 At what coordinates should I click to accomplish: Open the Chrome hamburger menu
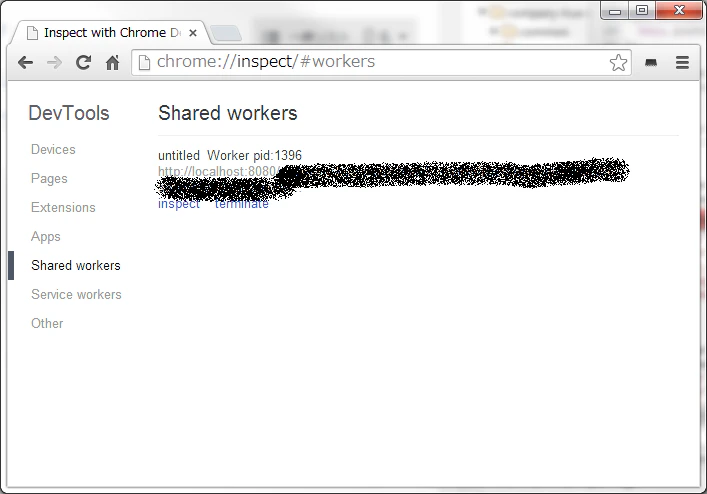point(682,62)
